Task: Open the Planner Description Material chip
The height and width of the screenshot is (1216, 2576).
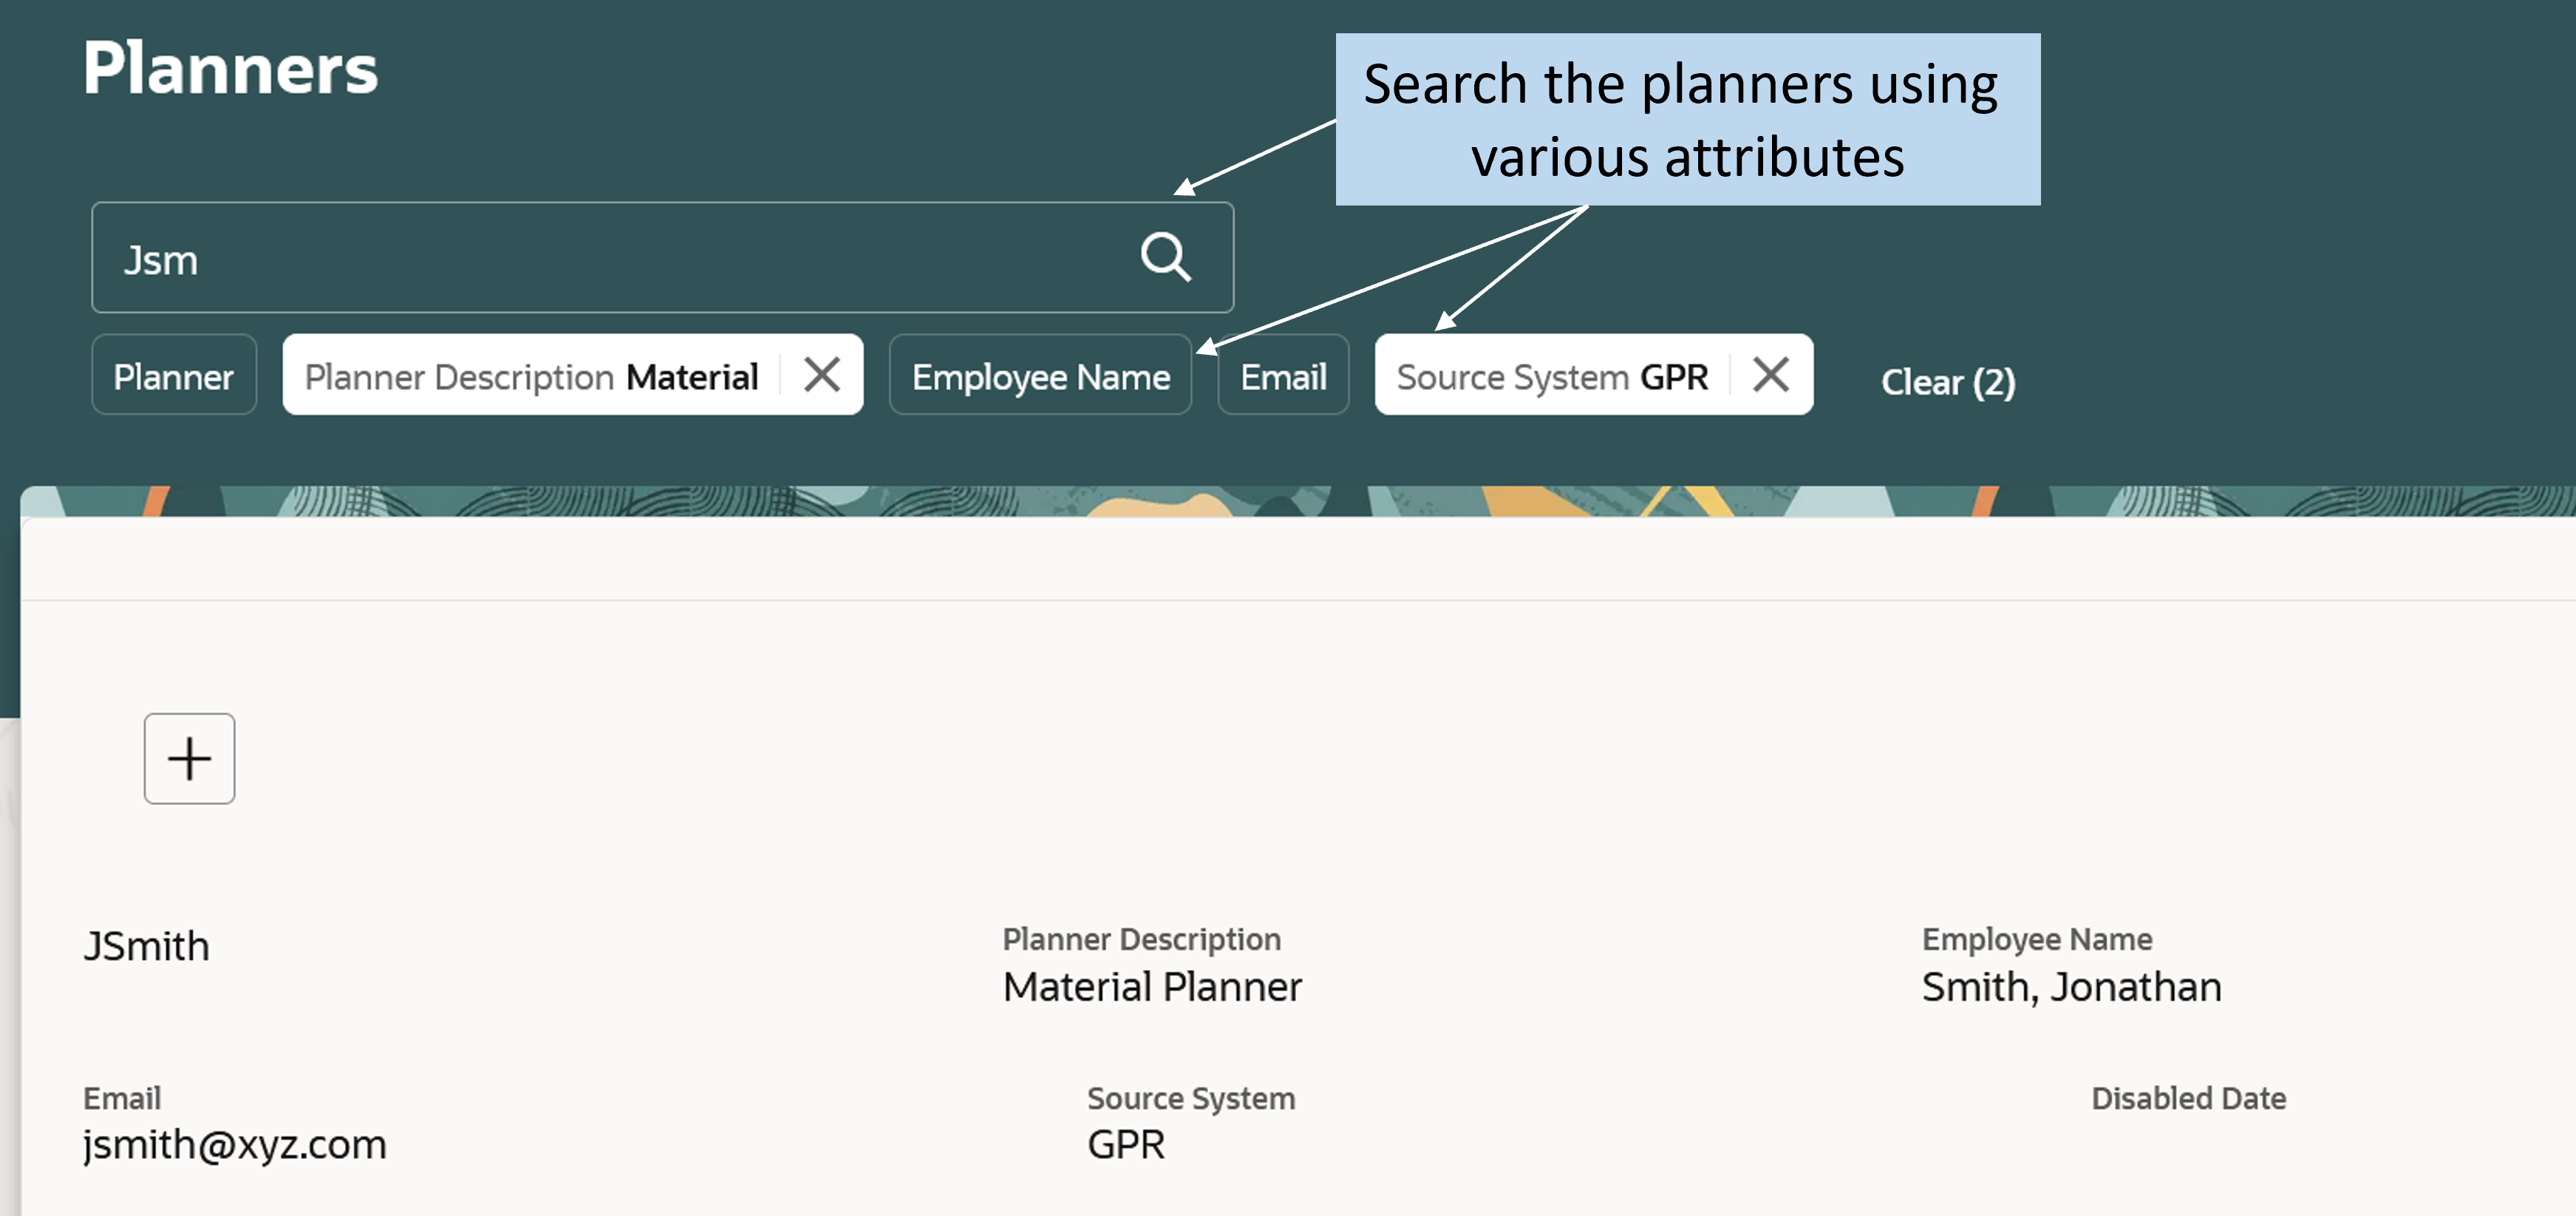Action: click(532, 376)
